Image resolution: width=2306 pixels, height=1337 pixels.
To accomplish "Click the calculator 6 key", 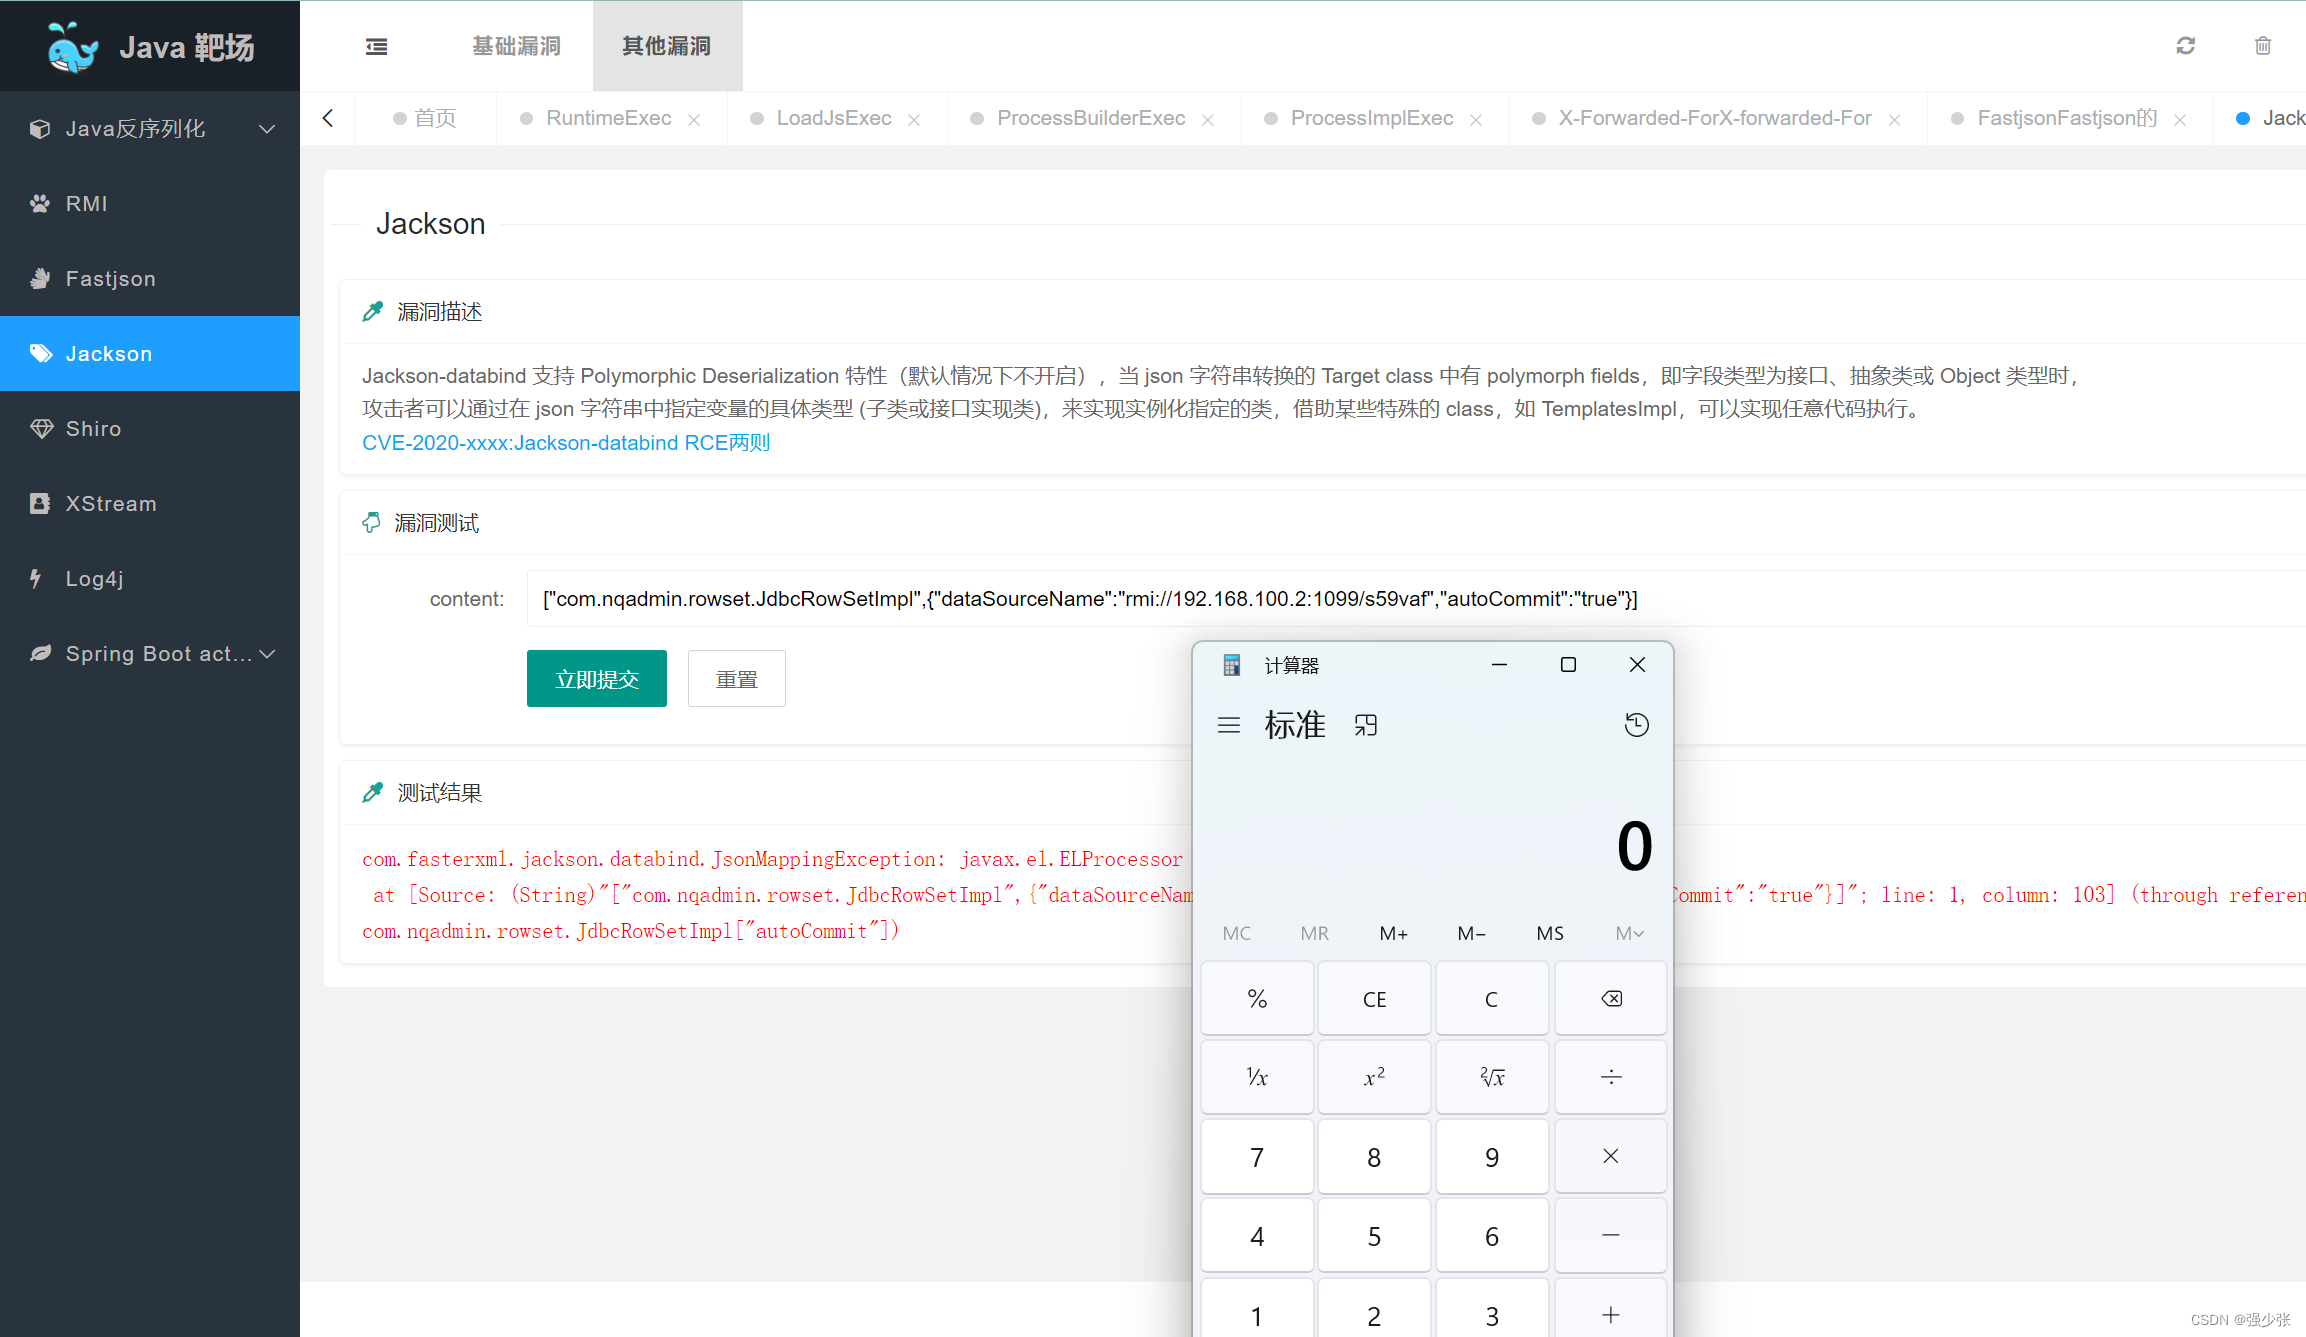I will (1492, 1235).
